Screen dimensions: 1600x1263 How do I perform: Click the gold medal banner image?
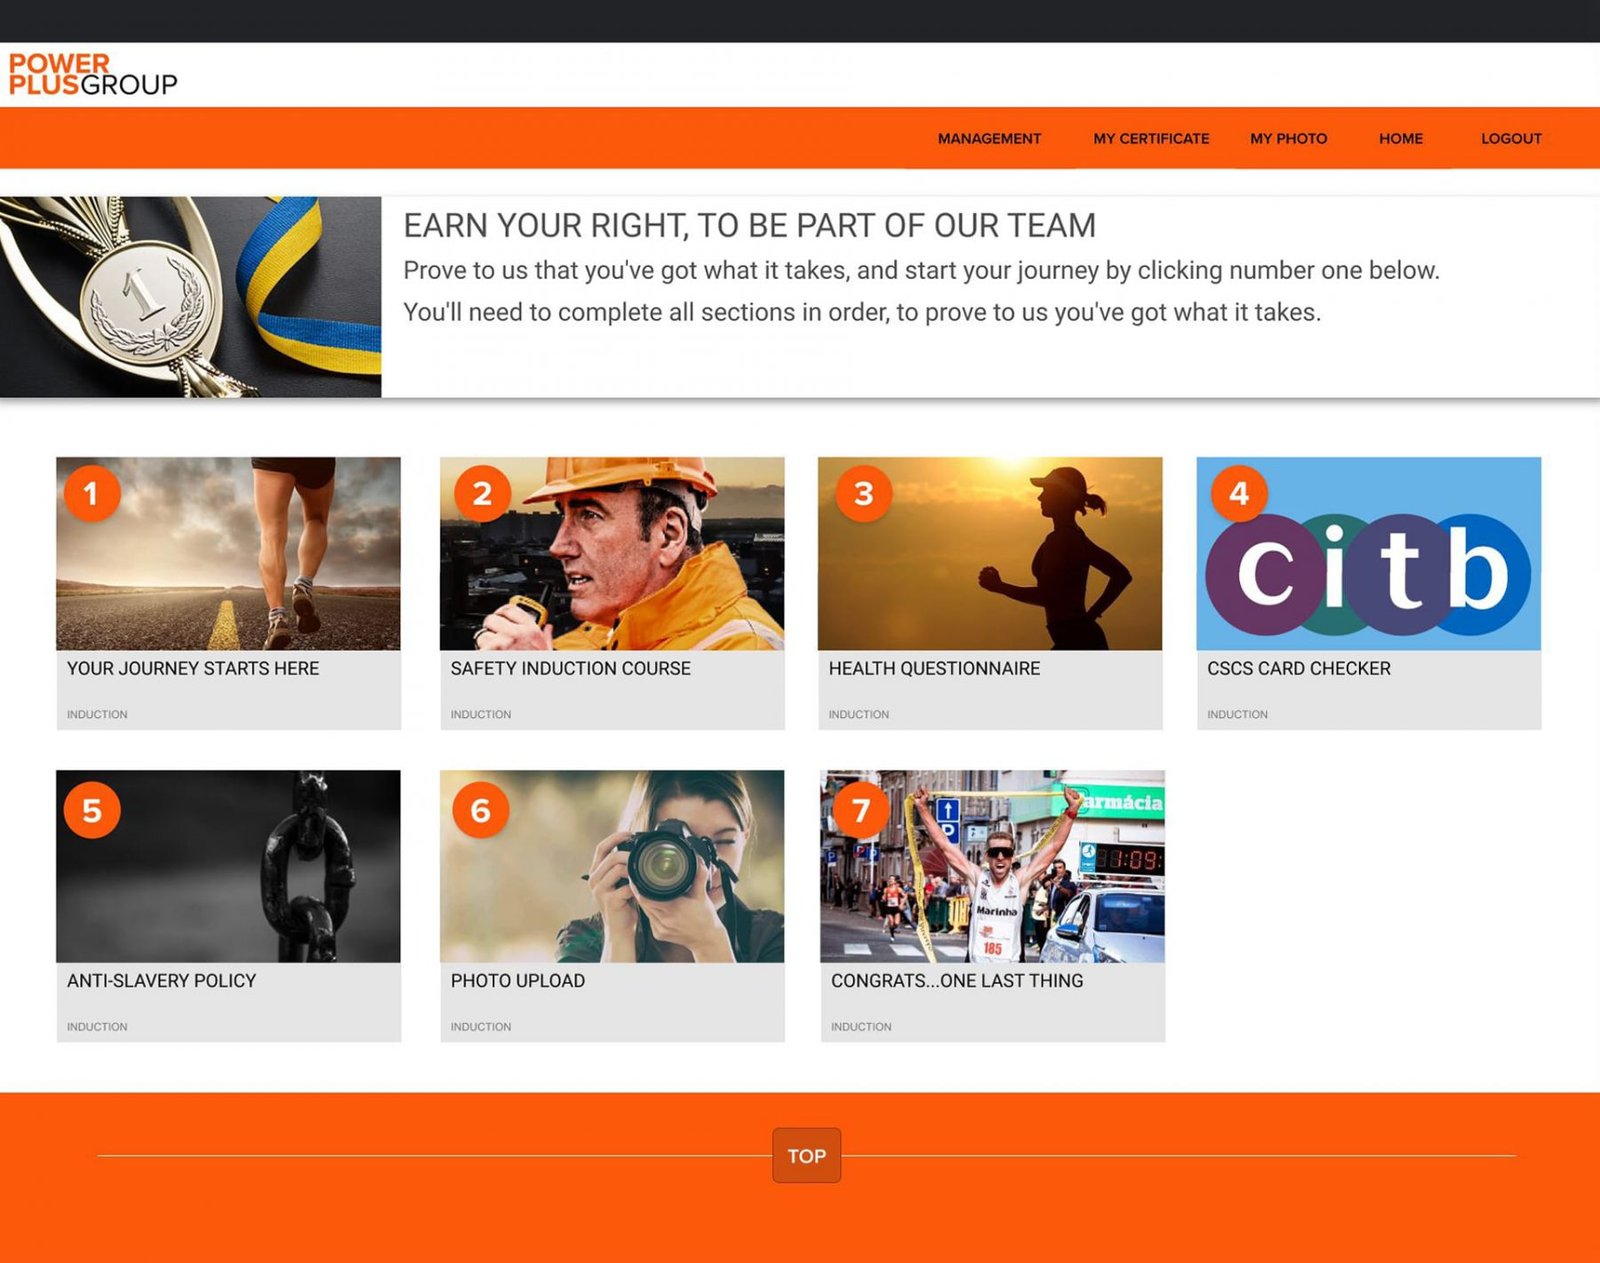tap(190, 297)
